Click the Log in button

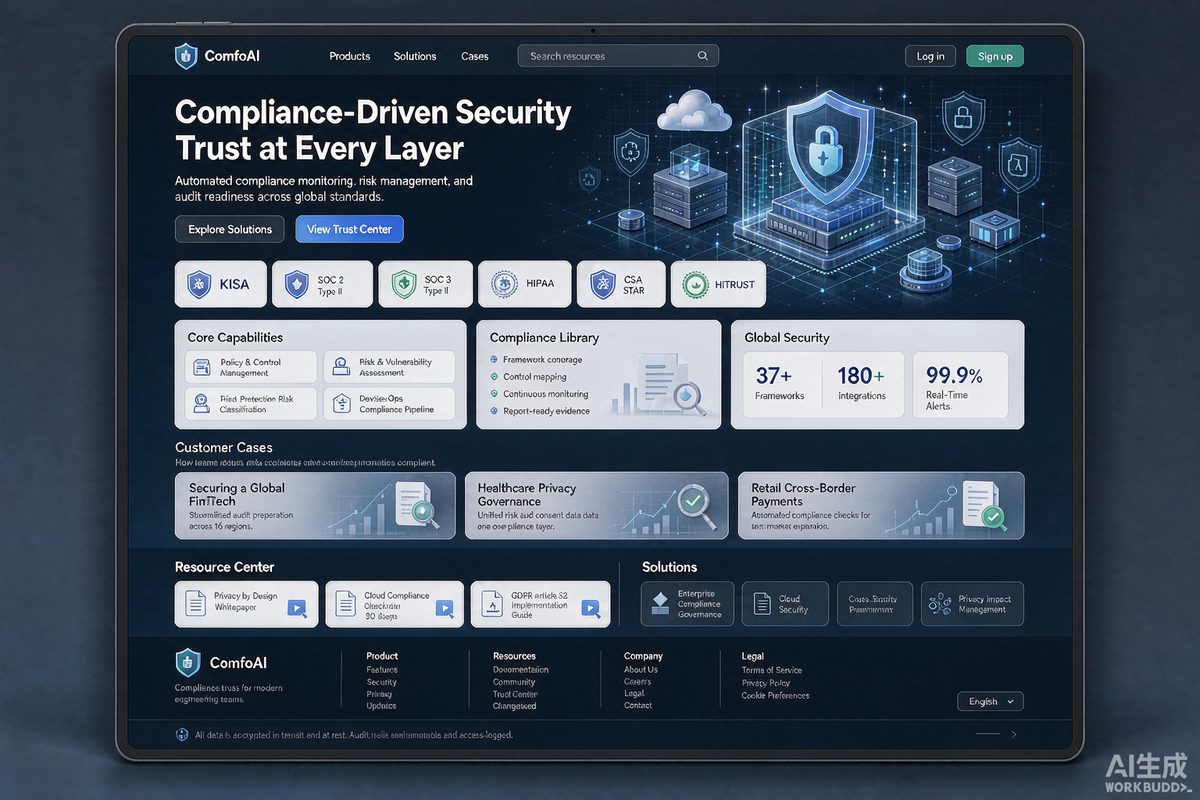pos(930,56)
